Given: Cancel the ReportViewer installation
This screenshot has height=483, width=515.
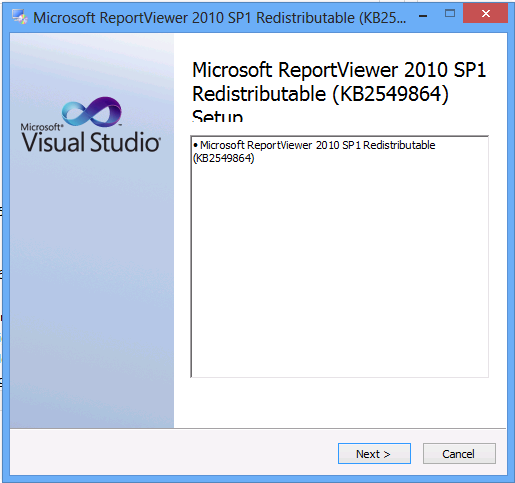Looking at the screenshot, I should tap(459, 453).
